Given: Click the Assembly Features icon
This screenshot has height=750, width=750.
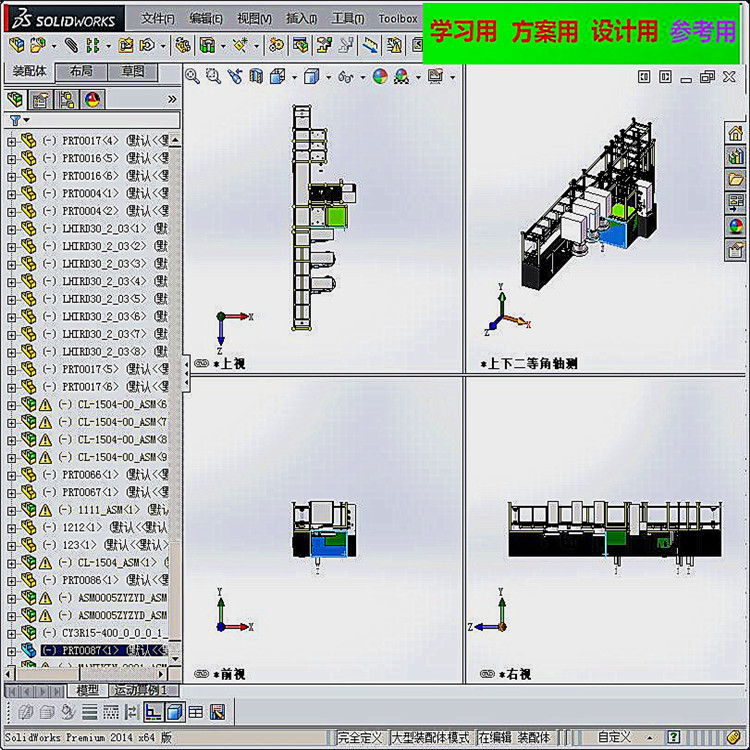Looking at the screenshot, I should coord(207,45).
